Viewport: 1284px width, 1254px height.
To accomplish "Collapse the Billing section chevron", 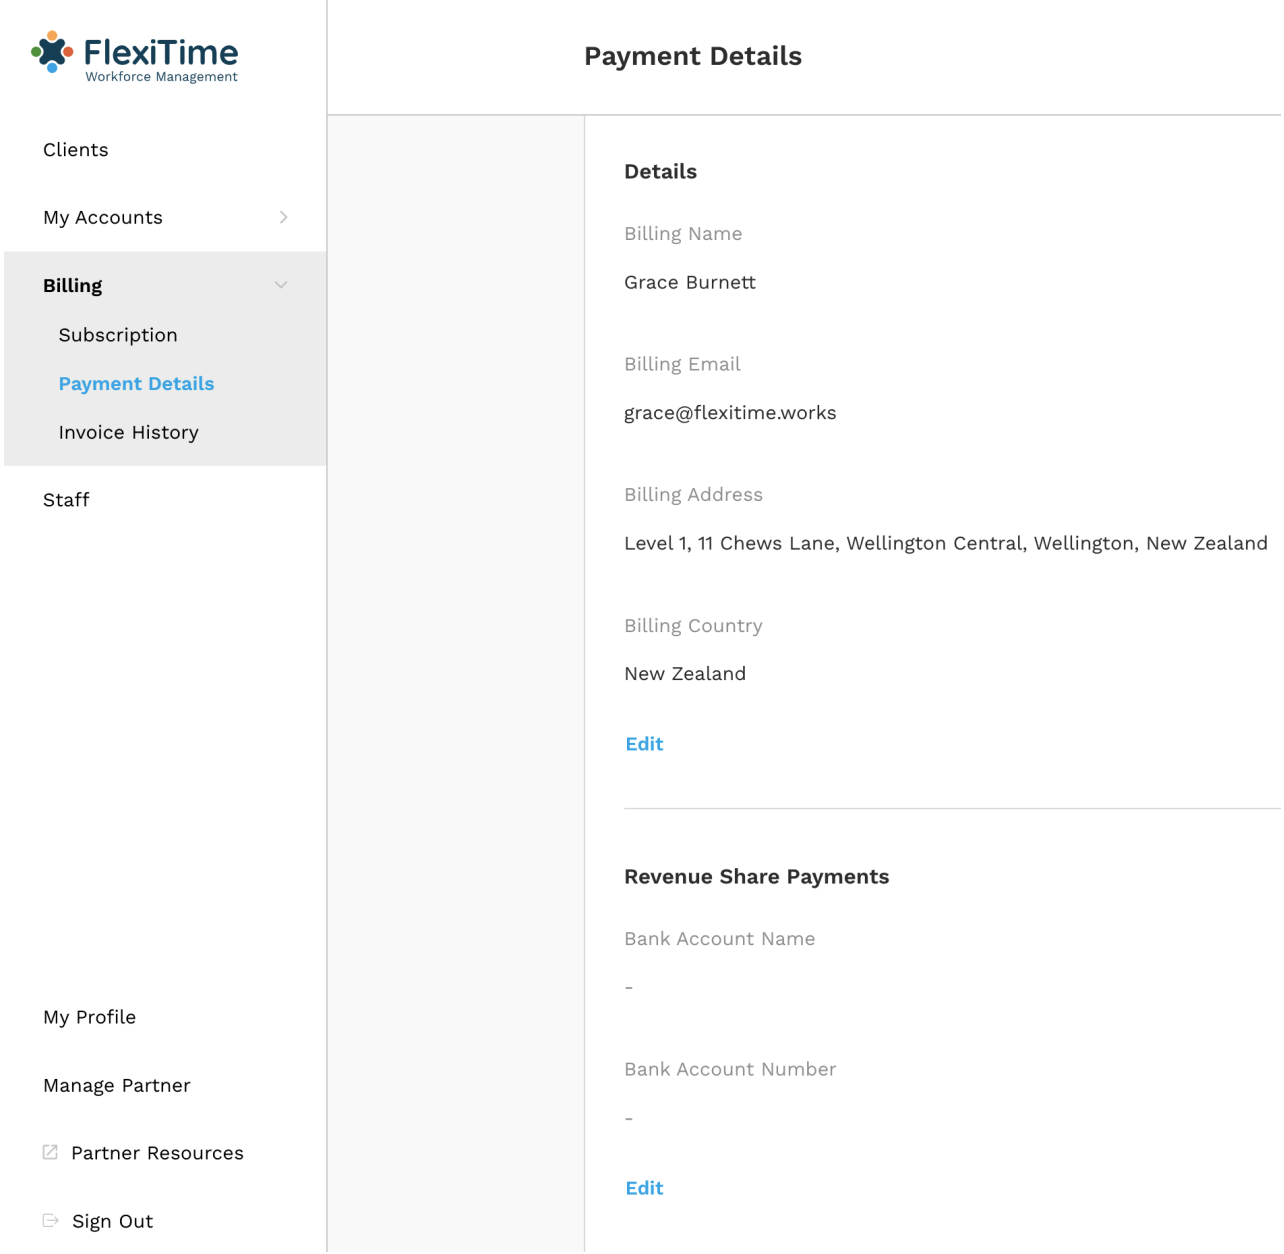I will click(x=281, y=285).
